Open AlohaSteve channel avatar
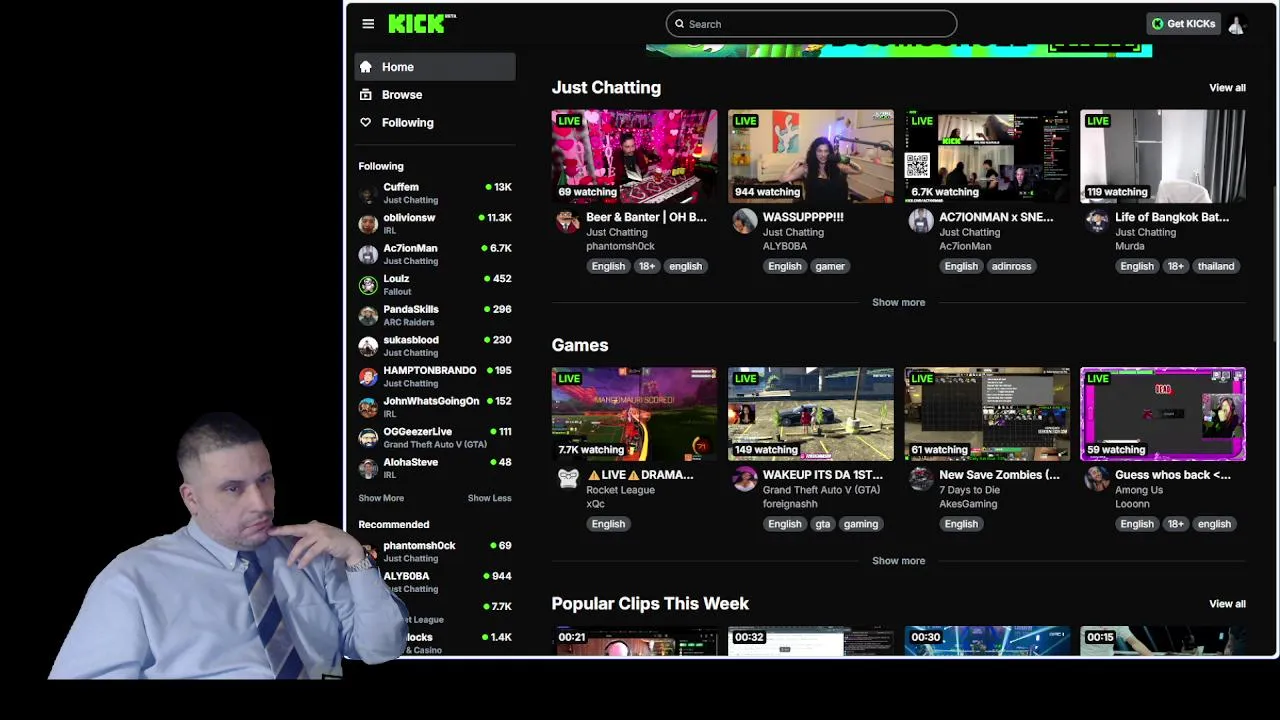Image resolution: width=1280 pixels, height=720 pixels. click(368, 468)
